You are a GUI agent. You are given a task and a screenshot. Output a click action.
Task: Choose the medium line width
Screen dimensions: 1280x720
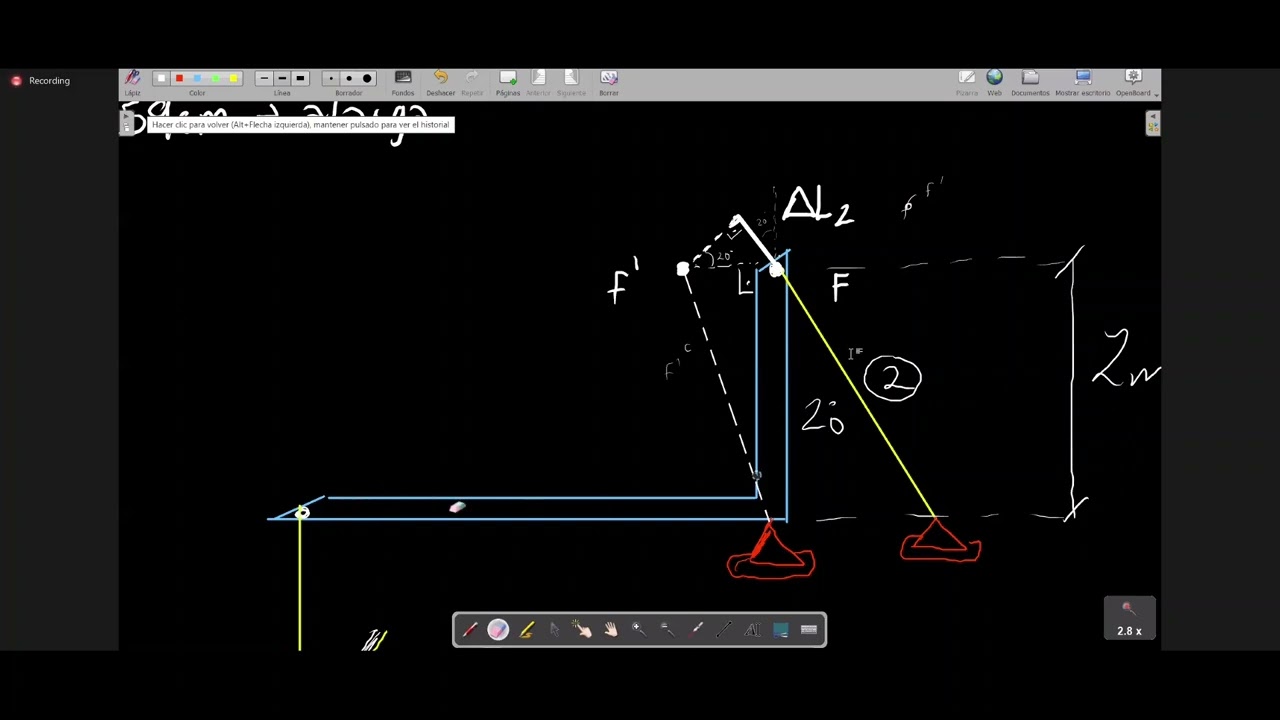282,78
